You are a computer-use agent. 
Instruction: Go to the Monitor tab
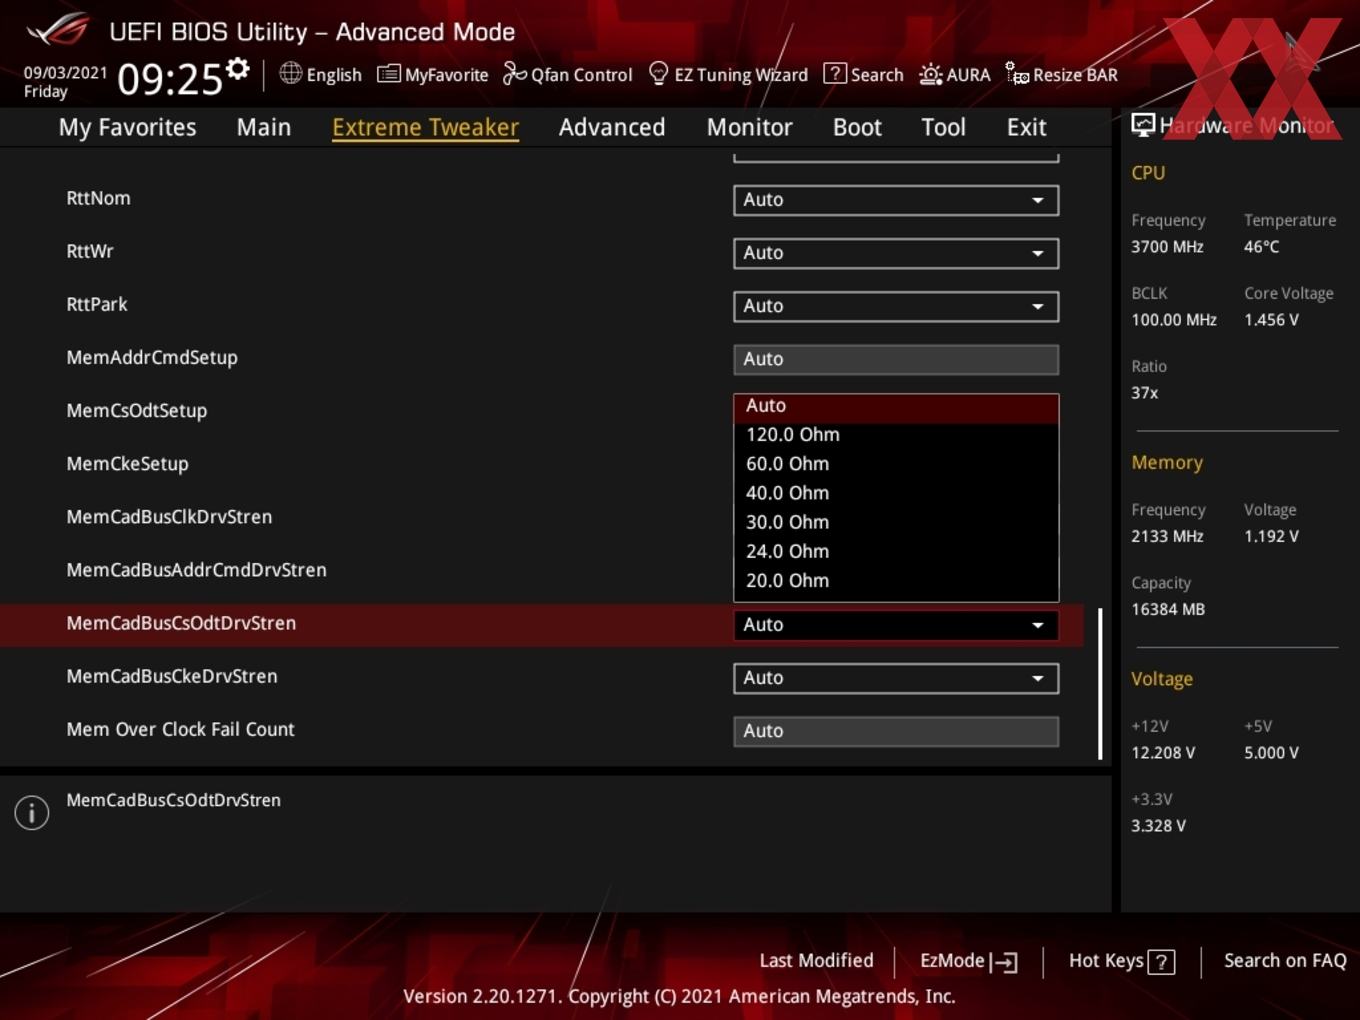click(x=749, y=127)
